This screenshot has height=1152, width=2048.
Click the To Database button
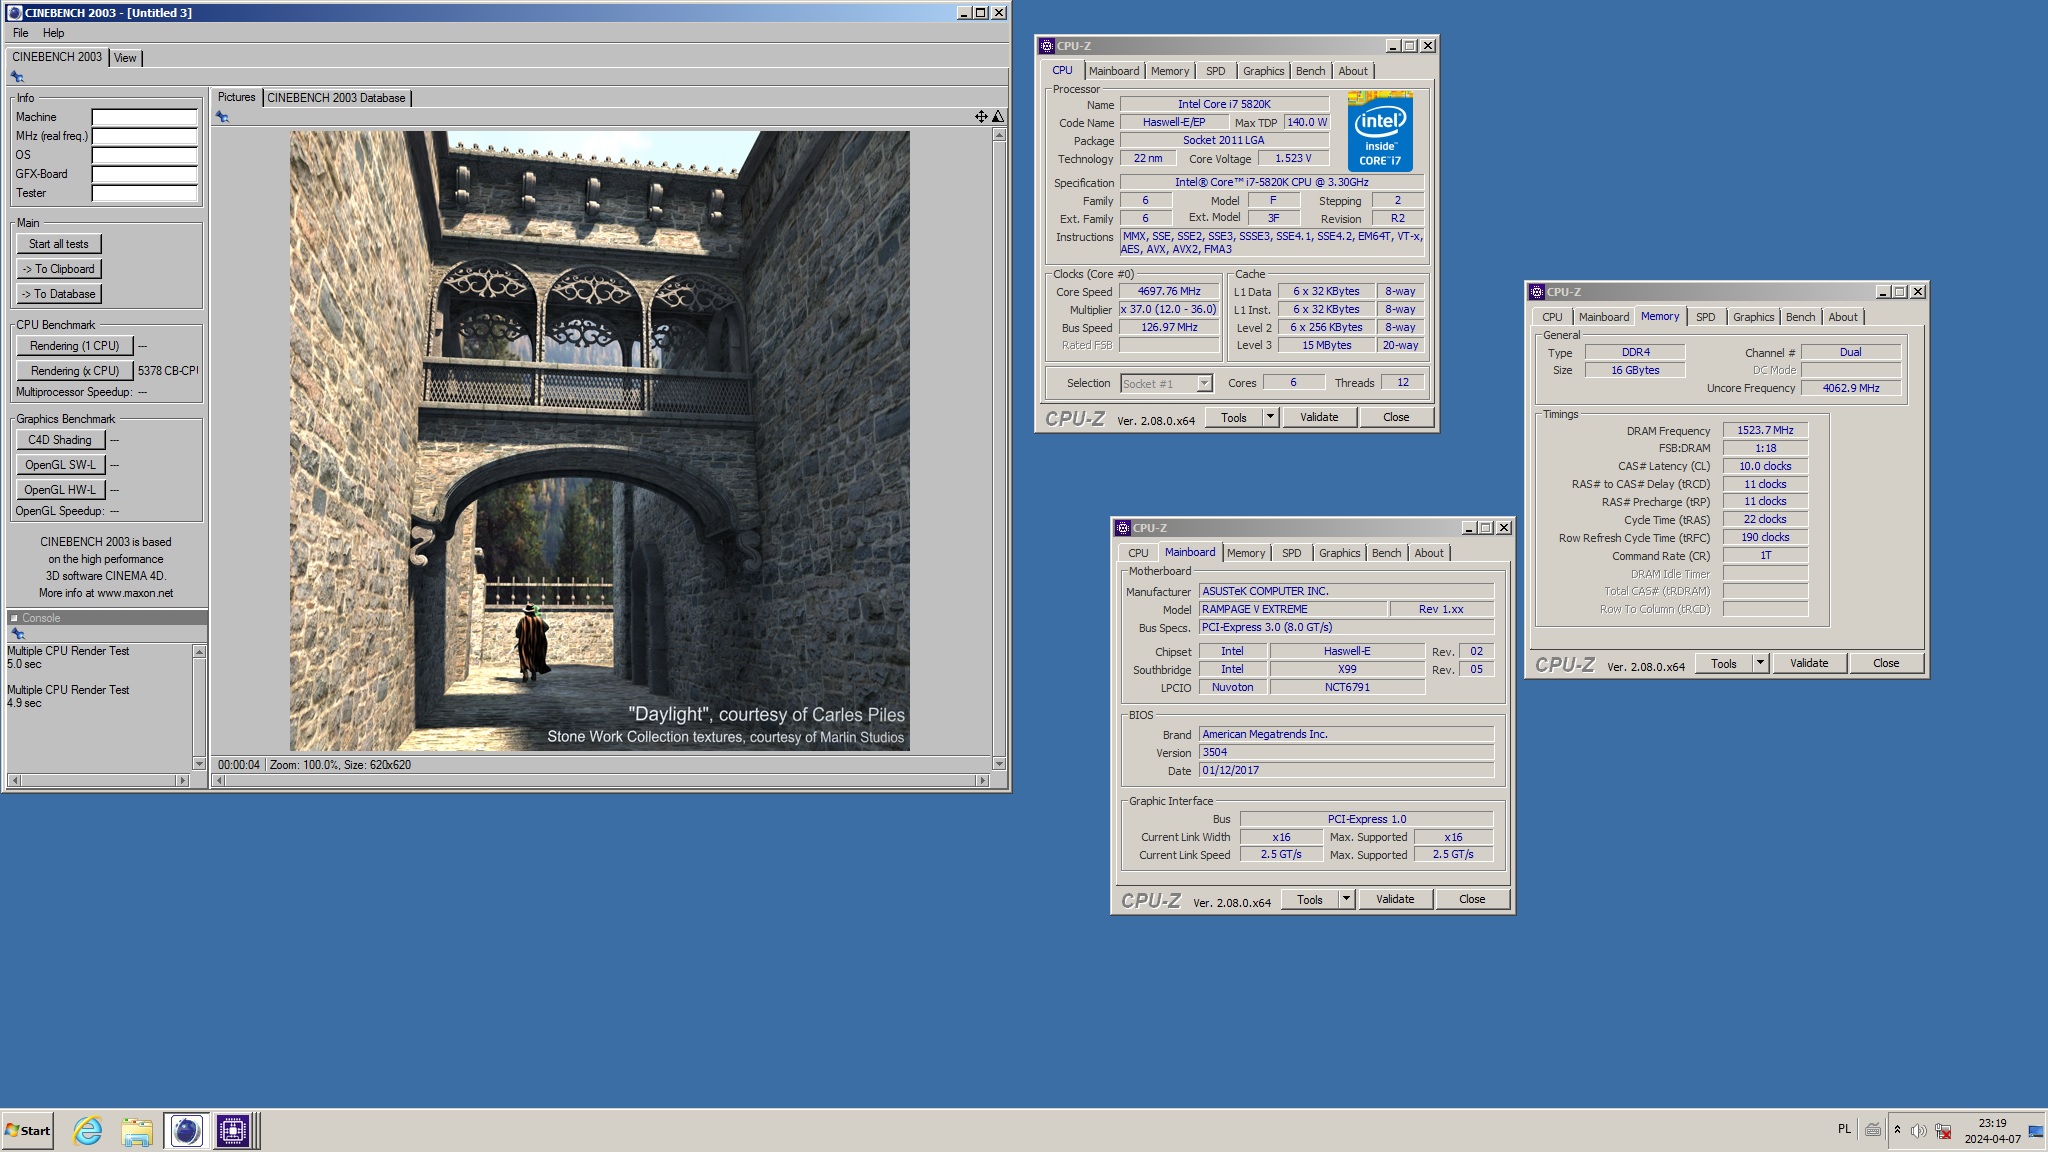[58, 294]
